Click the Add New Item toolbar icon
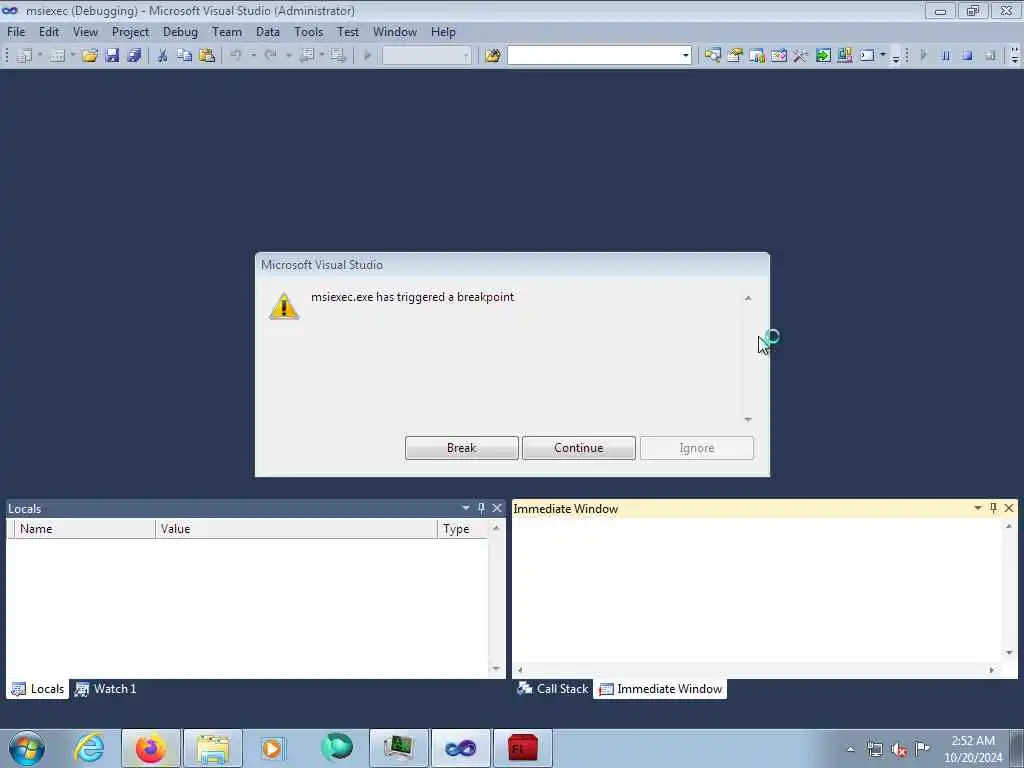1024x768 pixels. coord(57,56)
